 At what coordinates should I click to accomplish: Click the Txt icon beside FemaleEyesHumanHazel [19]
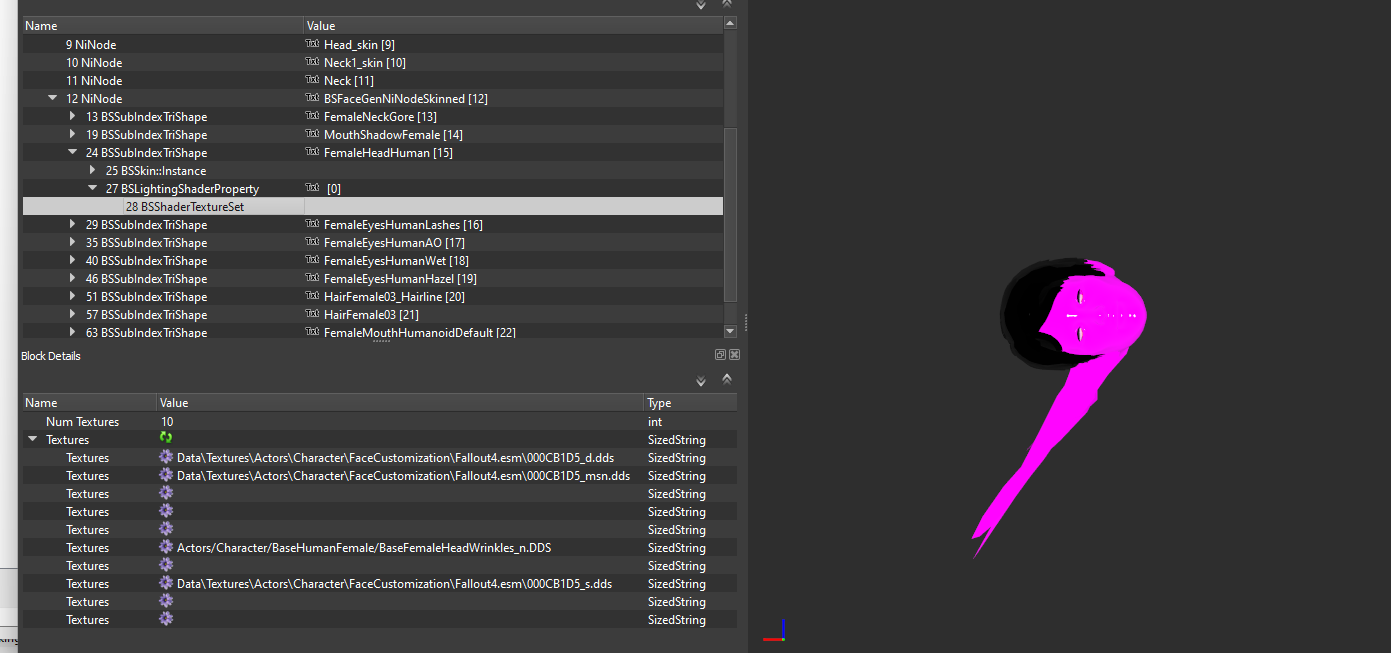(312, 278)
